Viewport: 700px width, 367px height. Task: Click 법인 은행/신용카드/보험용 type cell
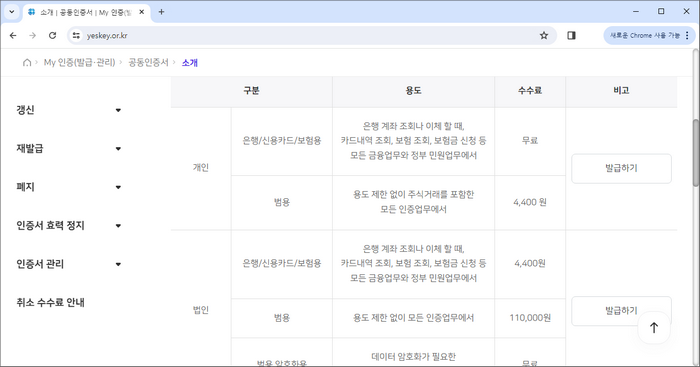tap(282, 263)
